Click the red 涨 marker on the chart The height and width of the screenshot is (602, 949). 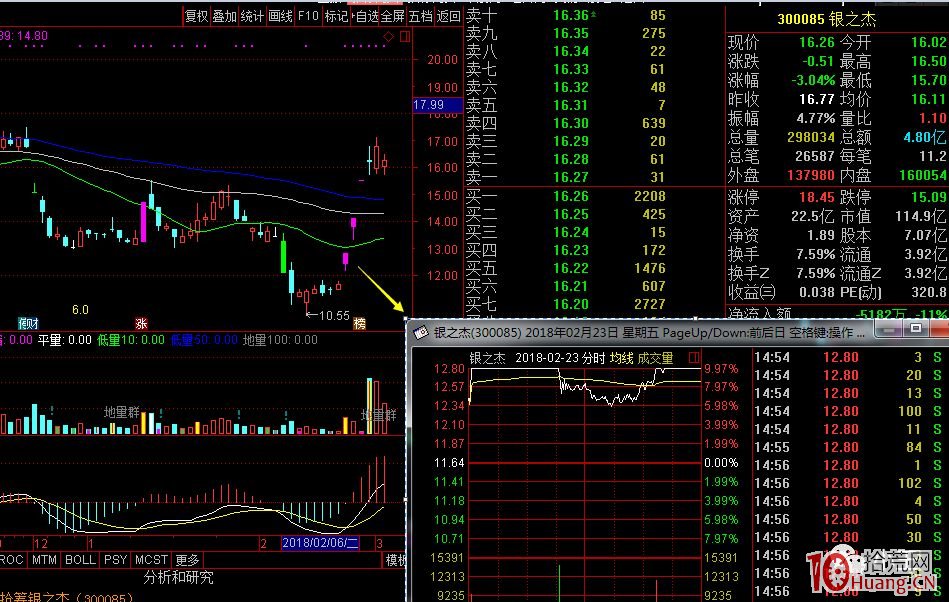[141, 324]
